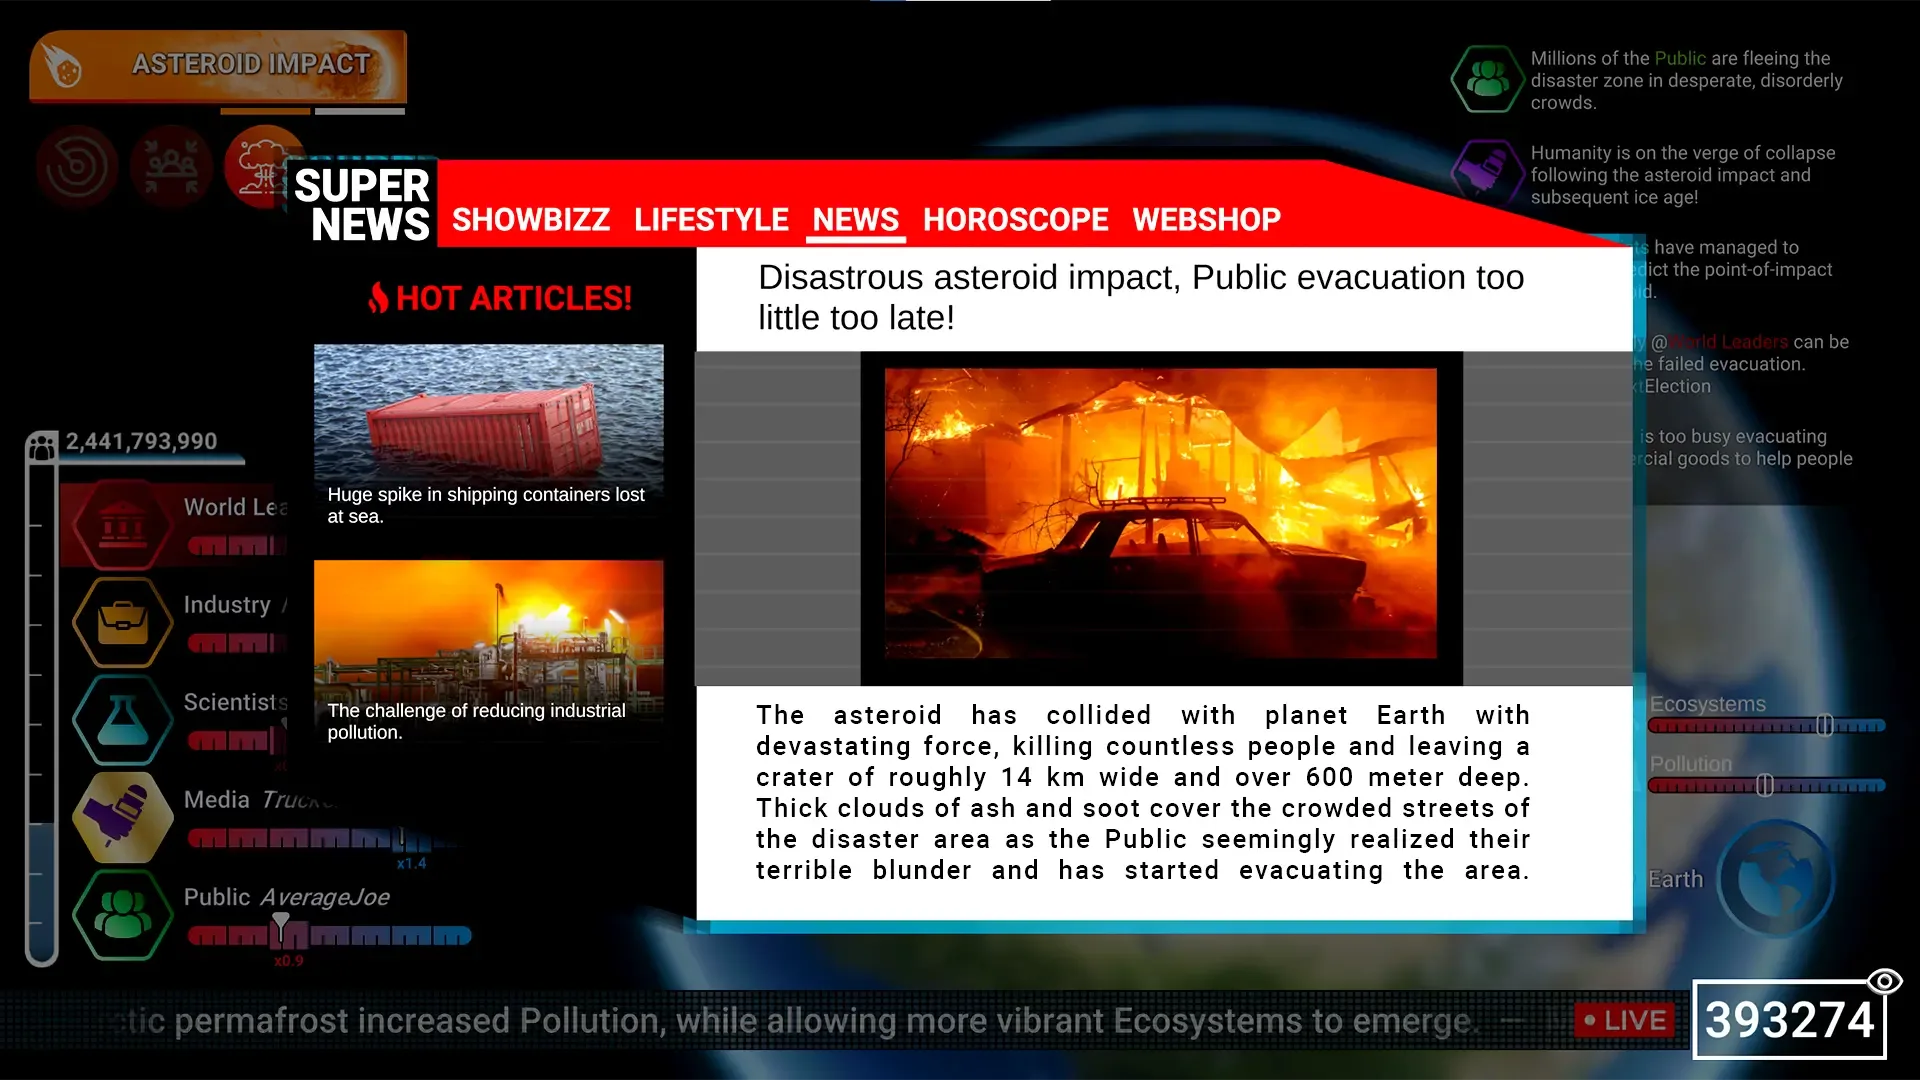This screenshot has height=1080, width=1920.
Task: Select the green Public people icon
Action: click(x=123, y=914)
